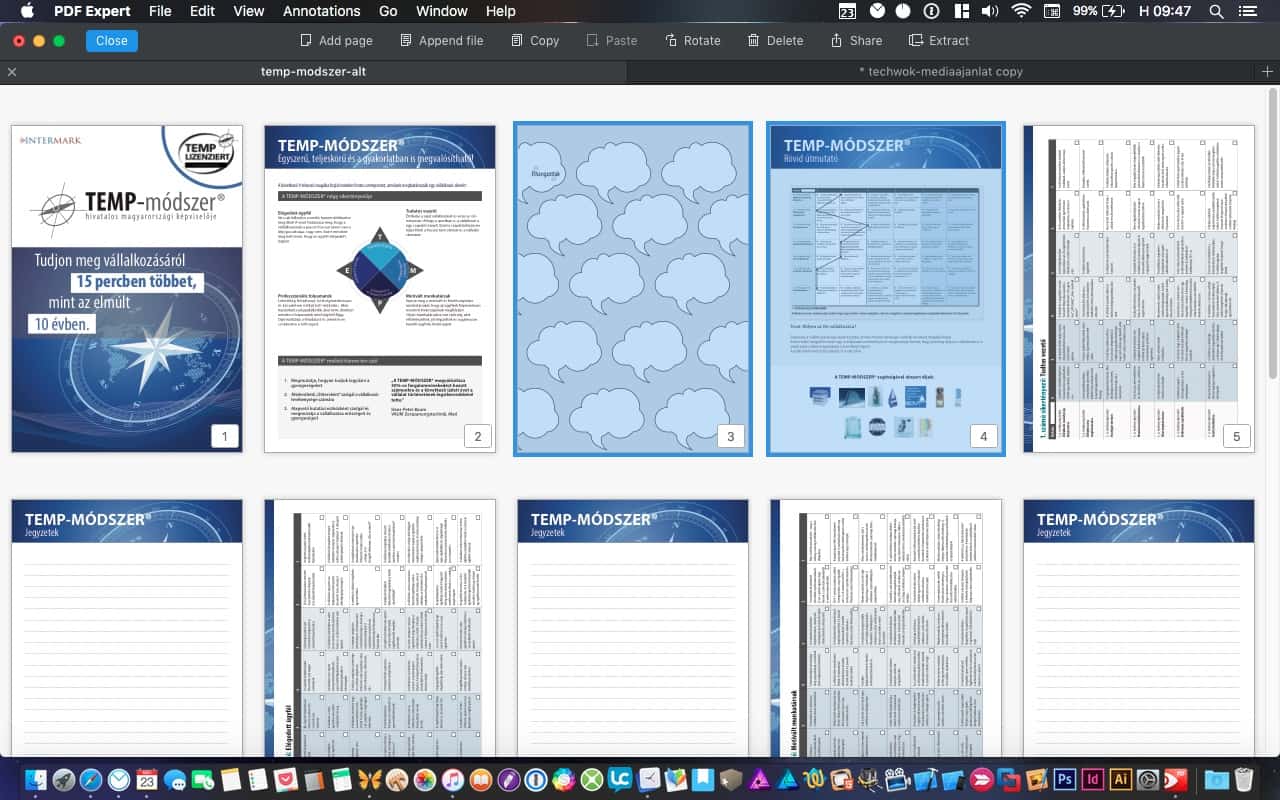
Task: Select page 4 Rövid útmutató thumbnail
Action: tap(886, 289)
